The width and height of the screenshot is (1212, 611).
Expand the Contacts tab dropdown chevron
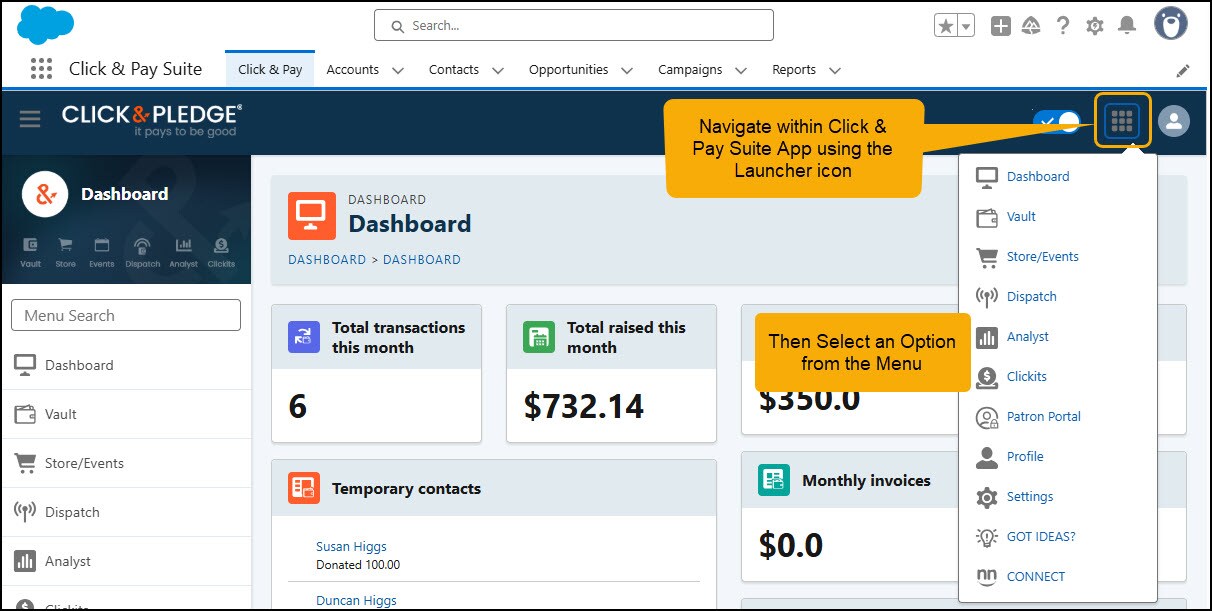click(498, 70)
